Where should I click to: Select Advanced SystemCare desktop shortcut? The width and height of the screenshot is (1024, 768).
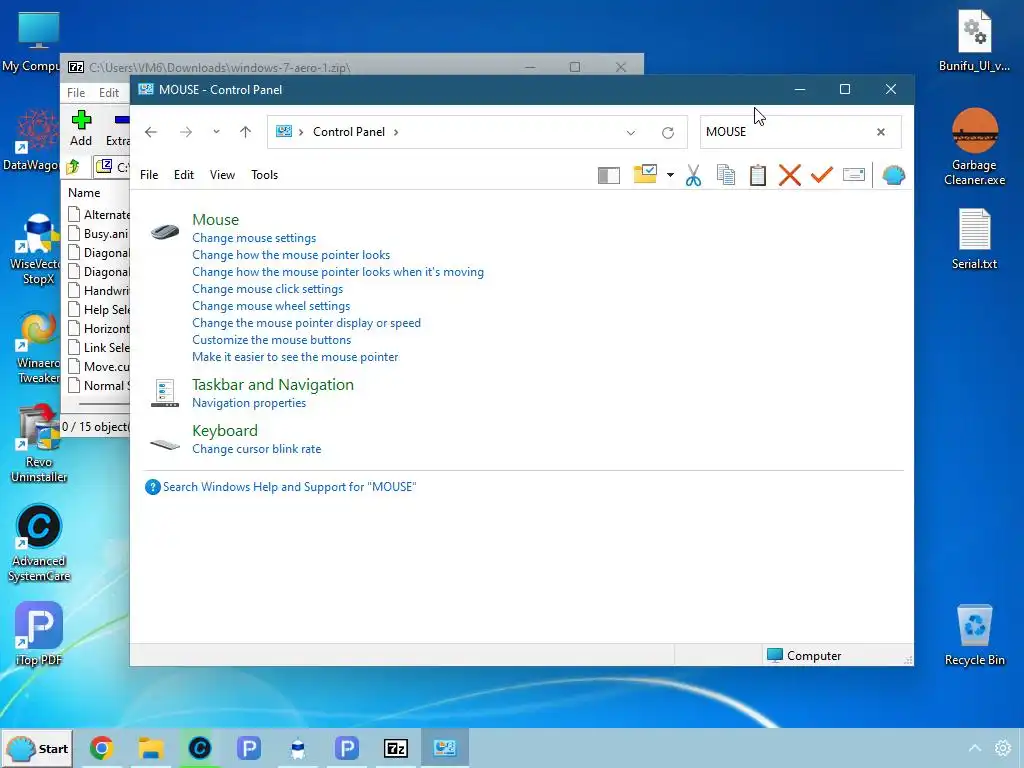(x=39, y=543)
